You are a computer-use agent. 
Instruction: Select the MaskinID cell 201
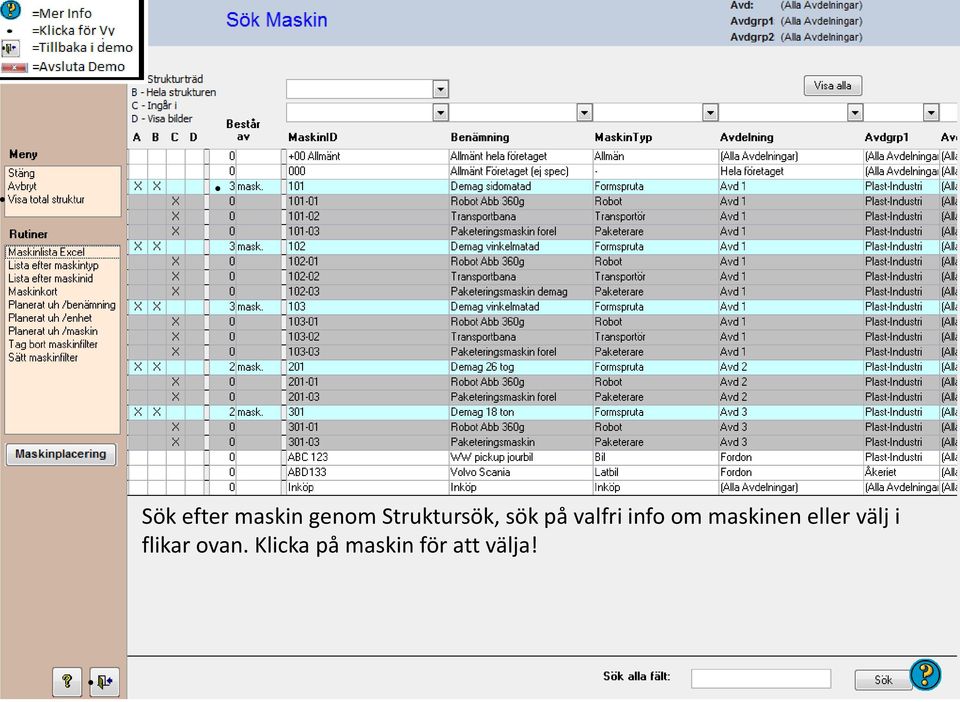click(367, 367)
